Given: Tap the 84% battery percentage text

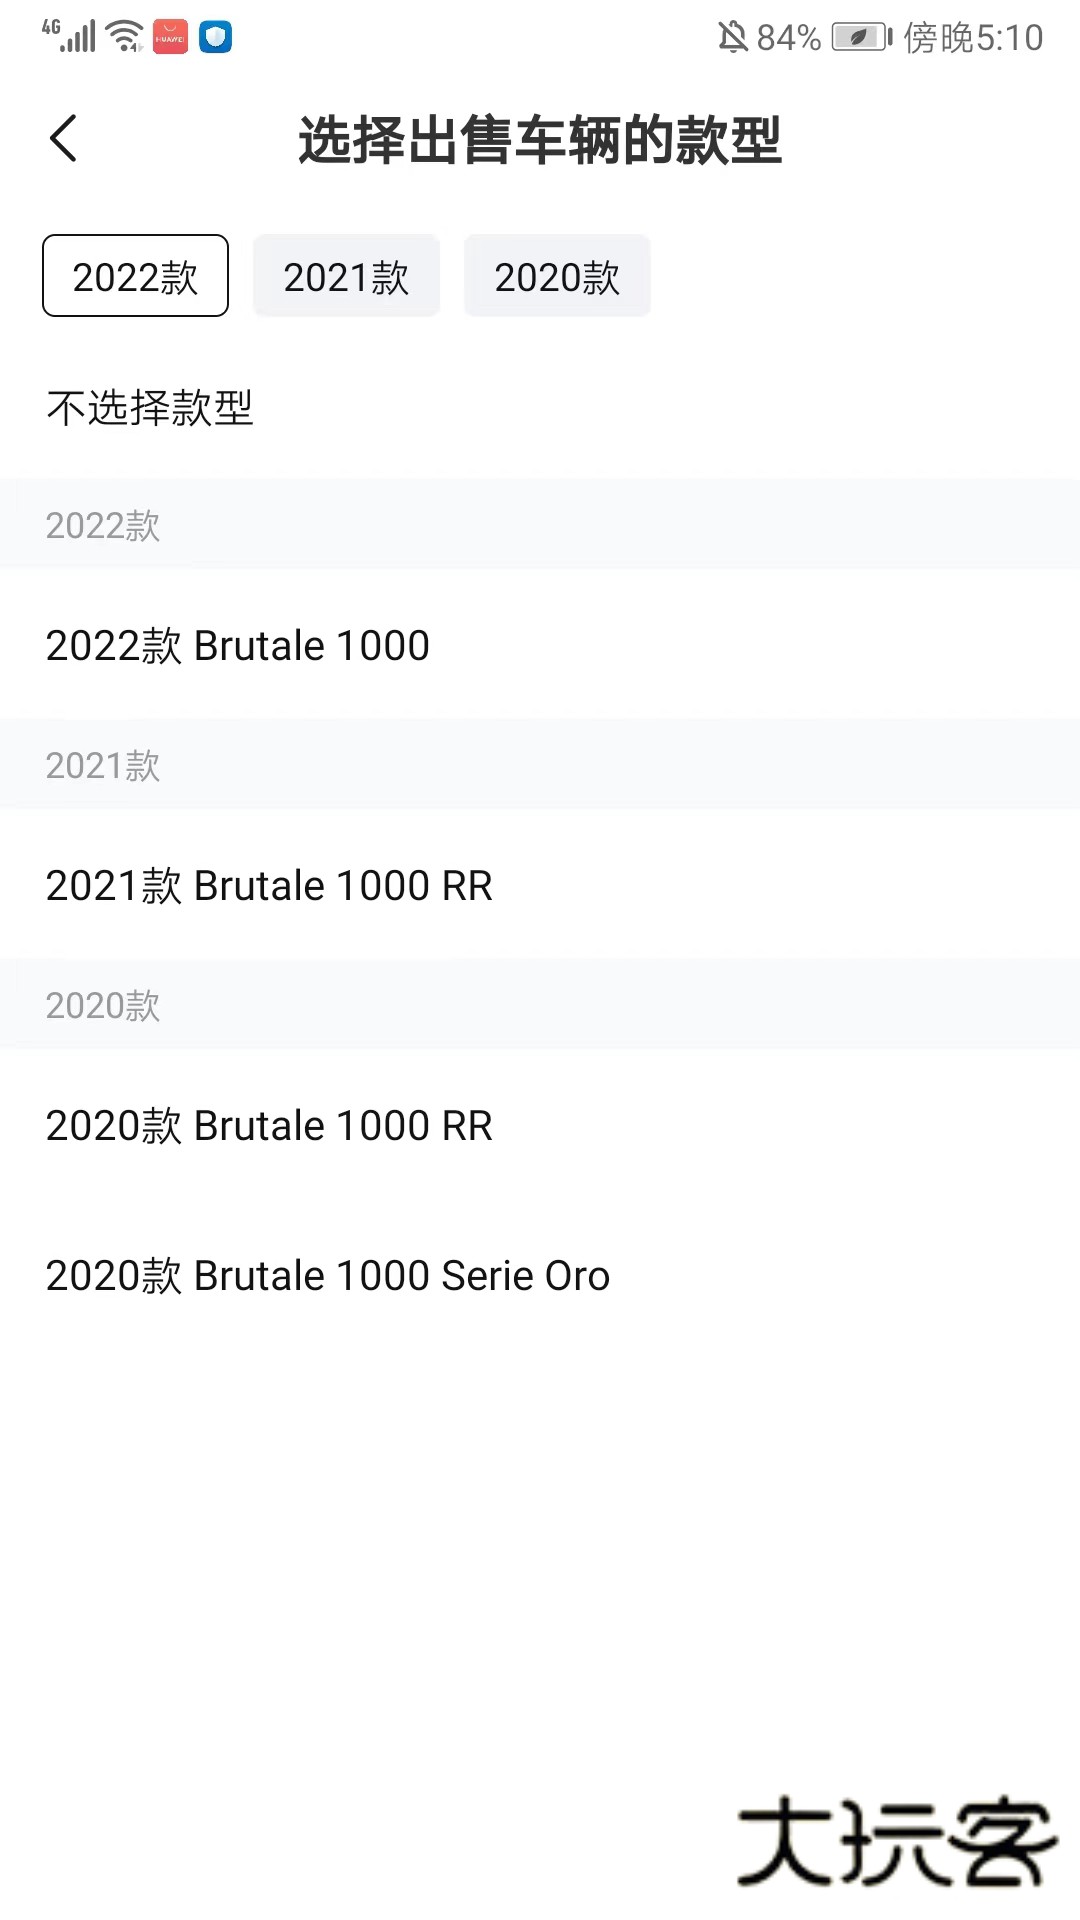Looking at the screenshot, I should pyautogui.click(x=788, y=38).
